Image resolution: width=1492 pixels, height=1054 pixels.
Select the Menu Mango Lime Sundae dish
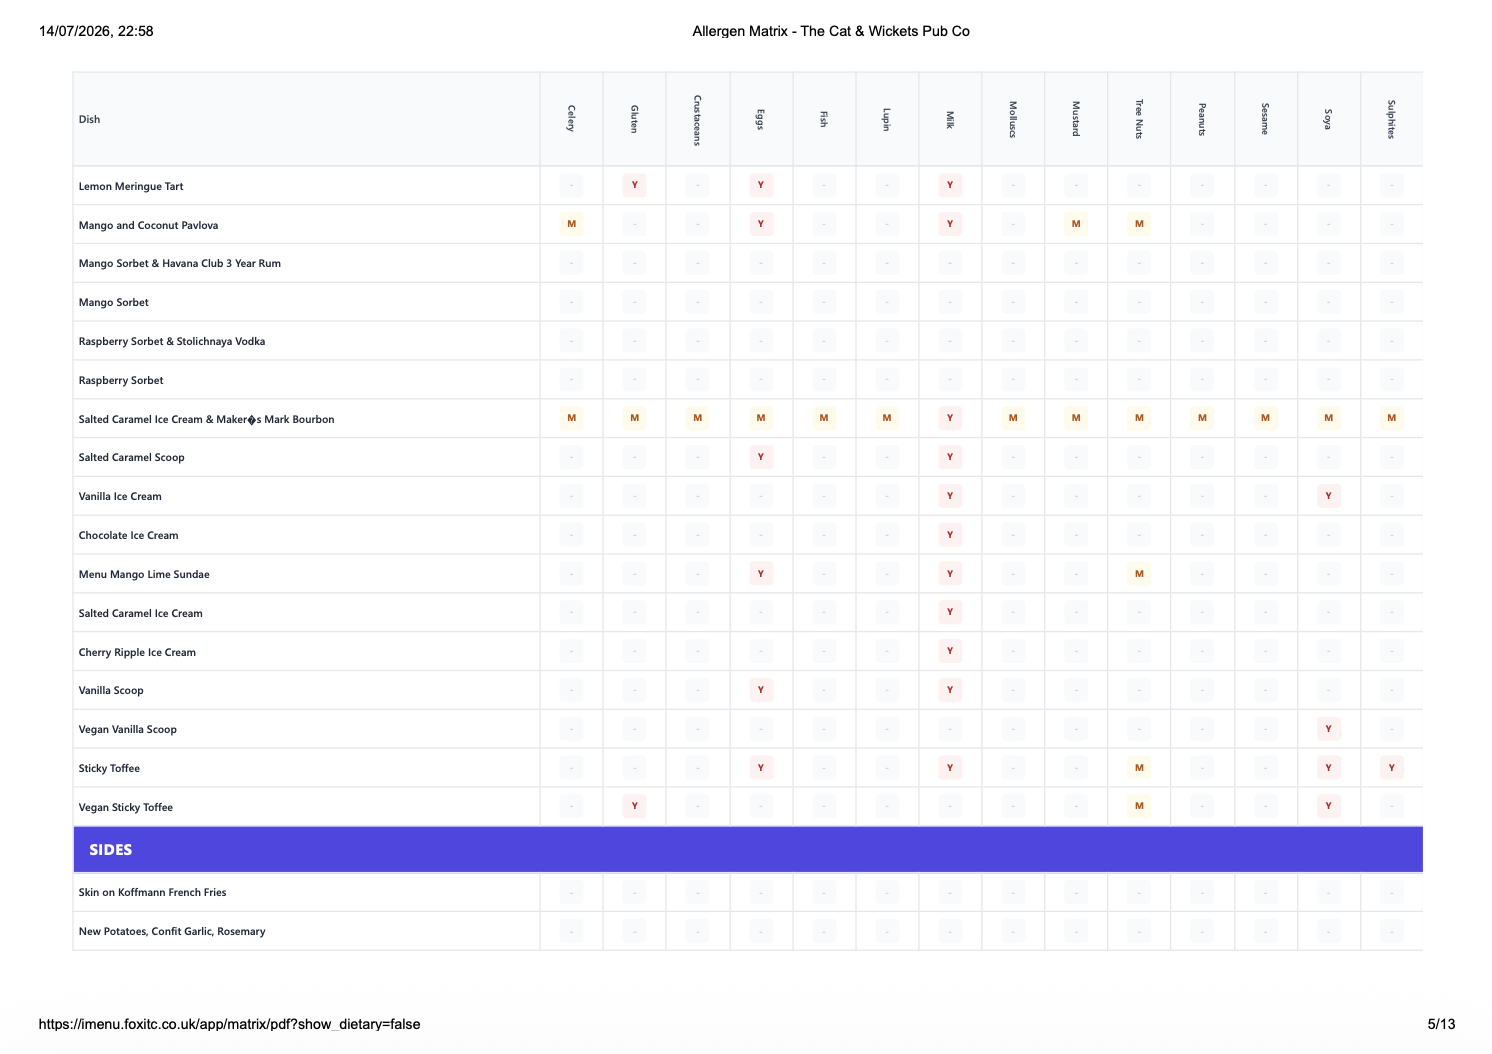(144, 574)
